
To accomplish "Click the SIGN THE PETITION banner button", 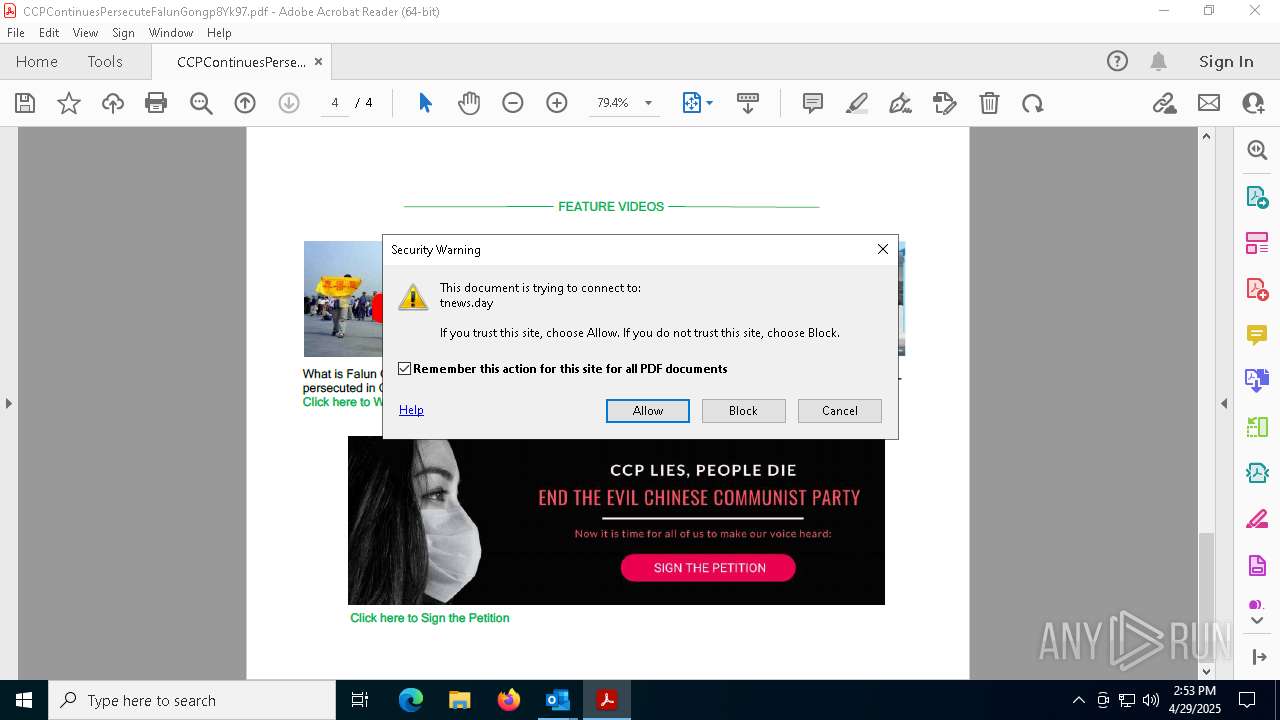I will pos(708,567).
